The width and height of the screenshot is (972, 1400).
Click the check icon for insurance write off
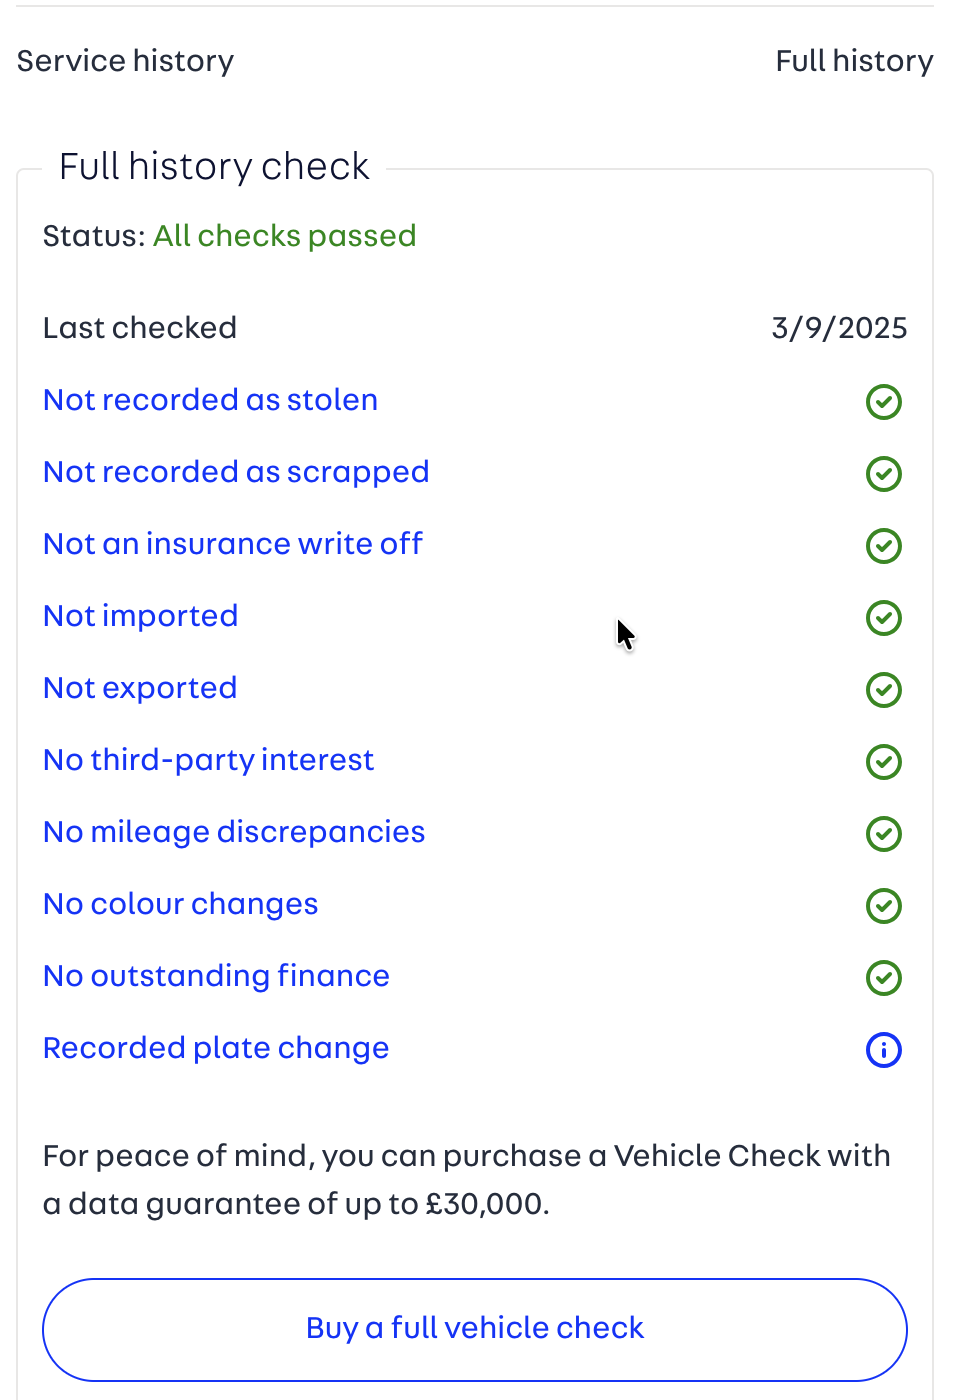(884, 546)
